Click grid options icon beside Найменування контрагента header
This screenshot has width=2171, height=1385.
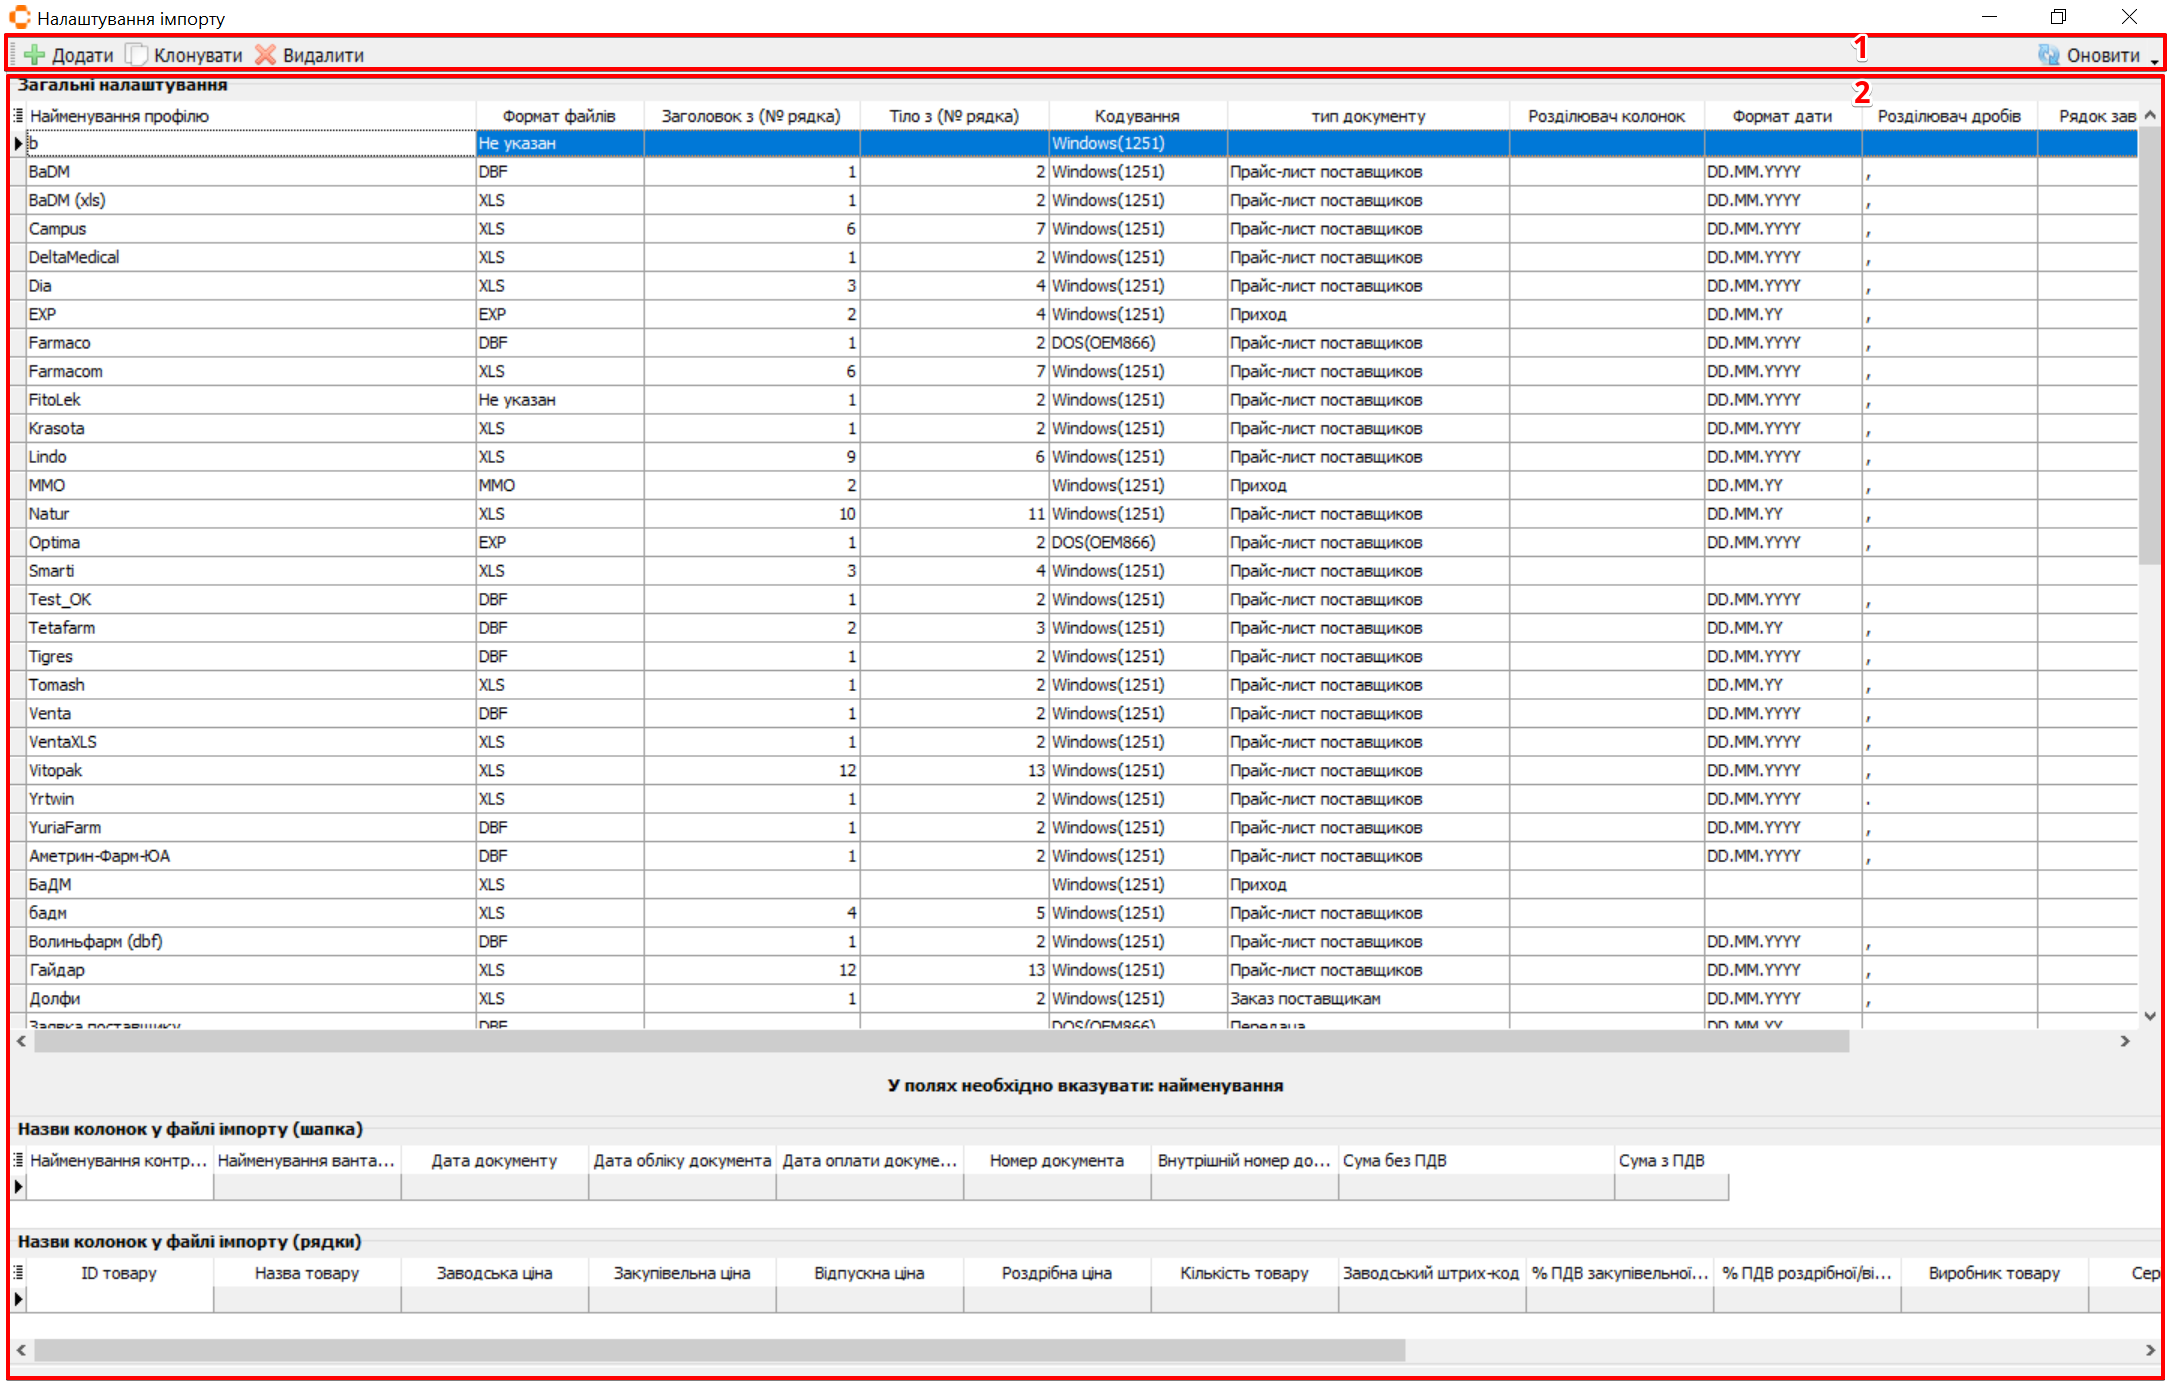click(x=18, y=1160)
